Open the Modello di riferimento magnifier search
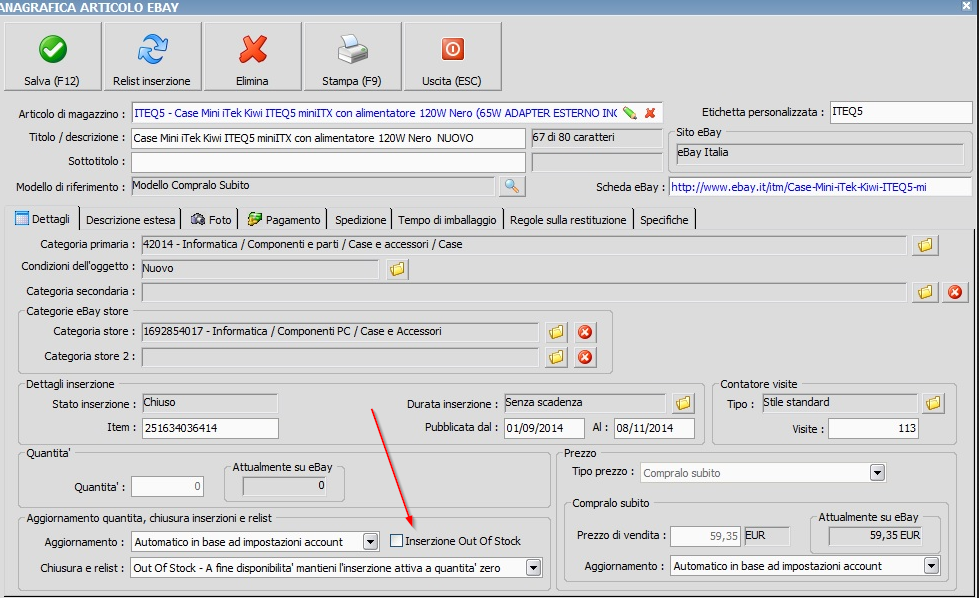Screen dimensions: 979x598 pyautogui.click(x=511, y=186)
